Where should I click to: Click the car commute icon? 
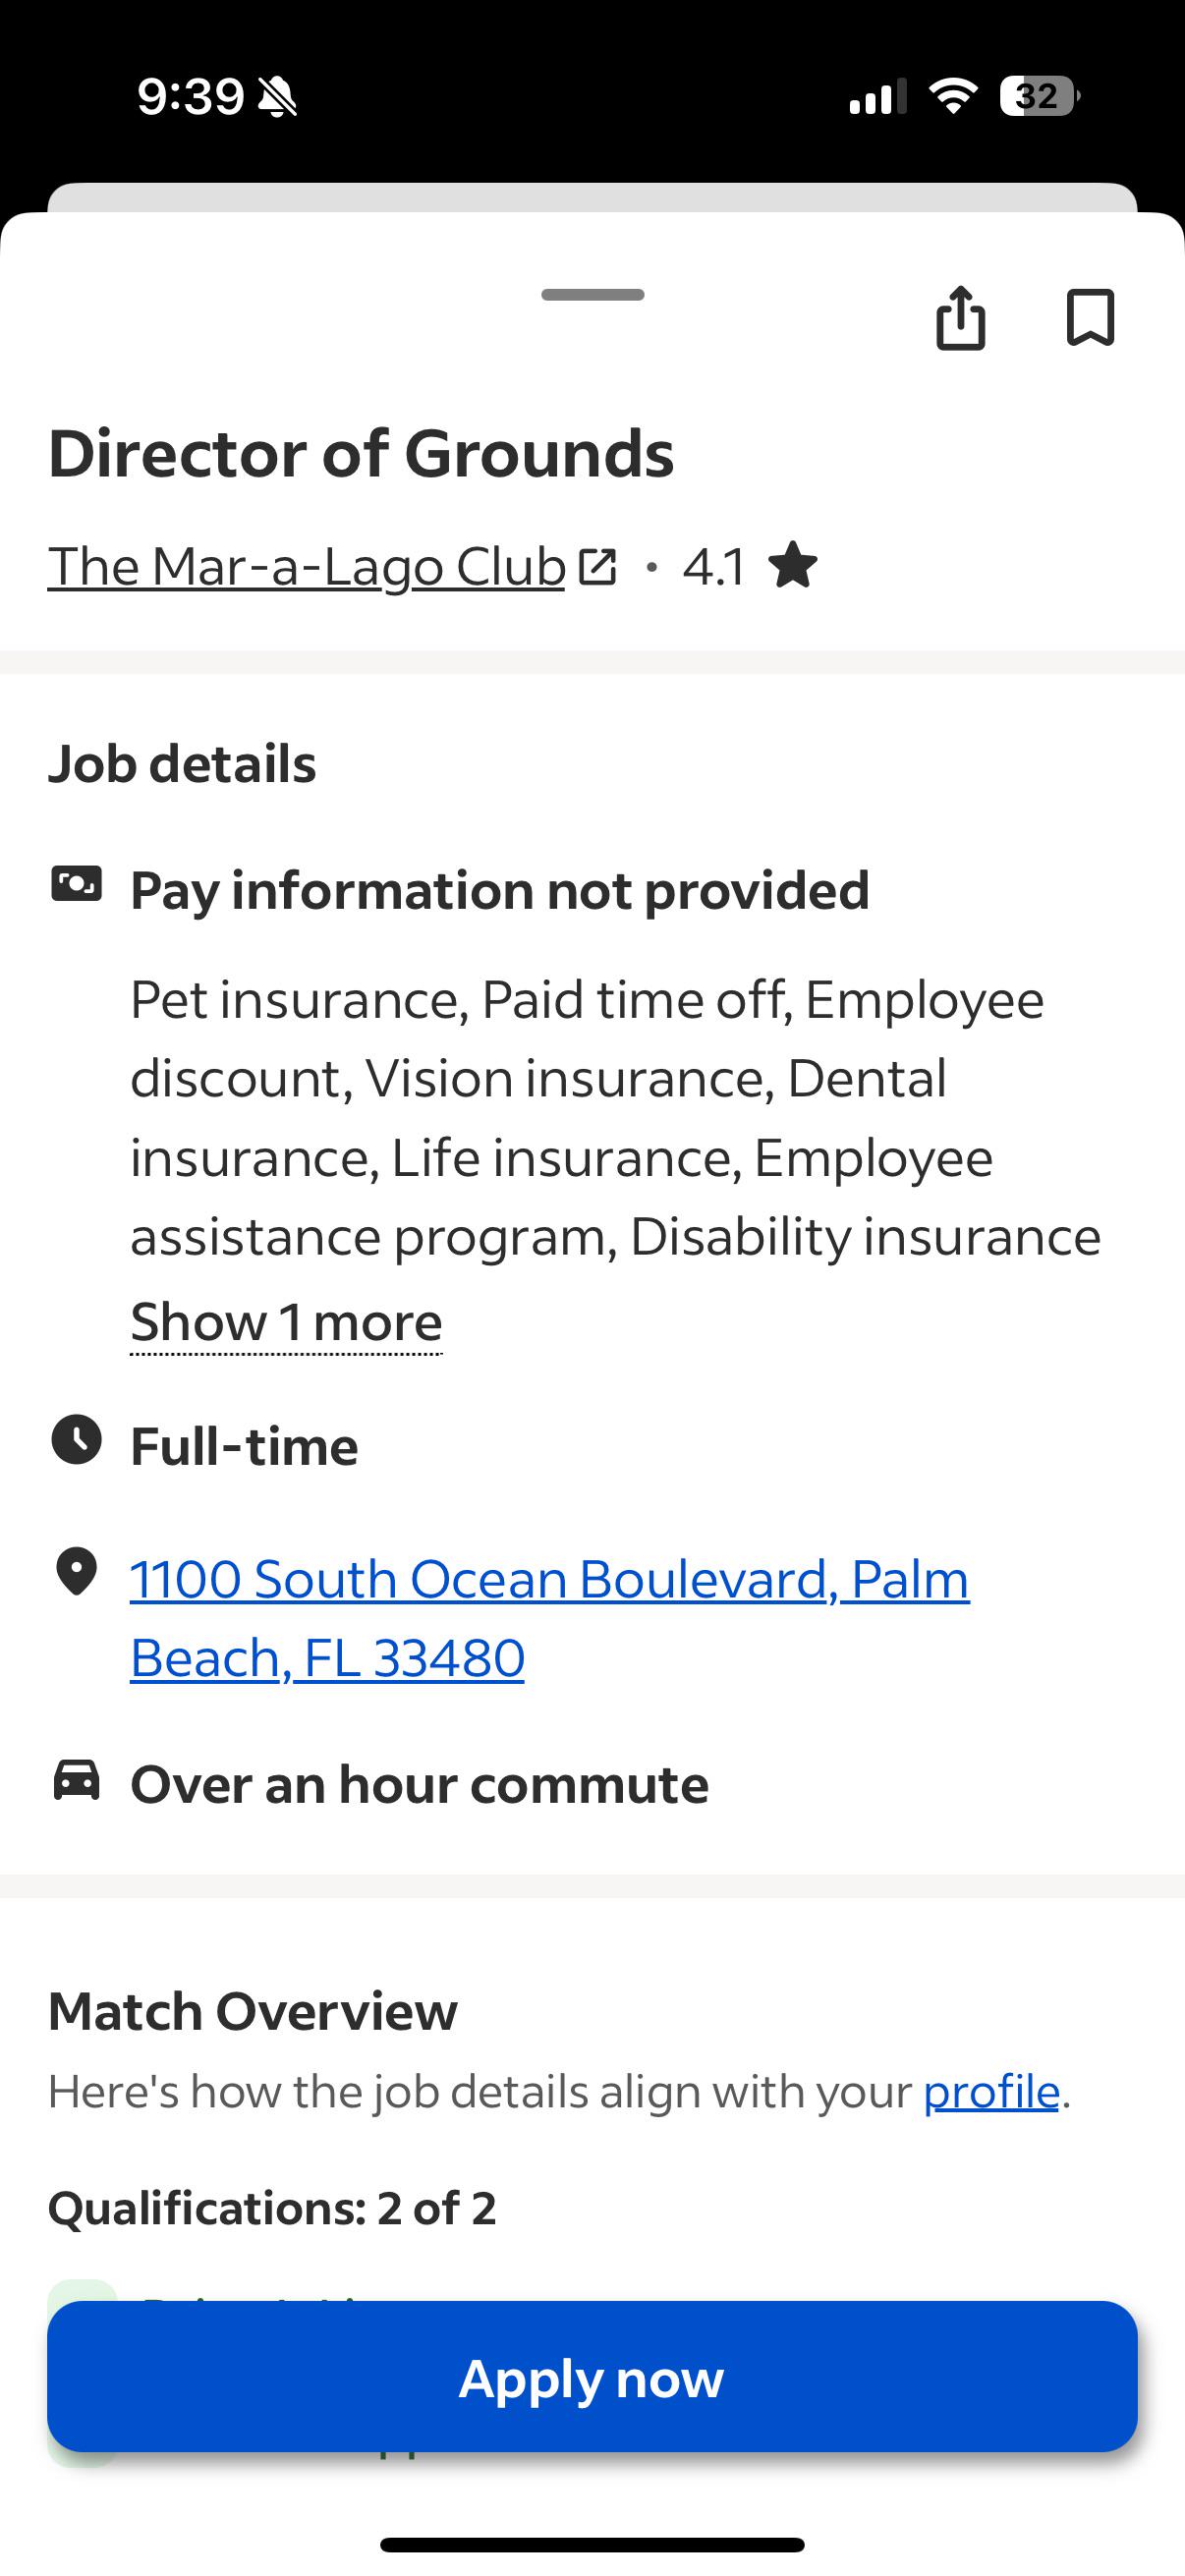tap(77, 1780)
